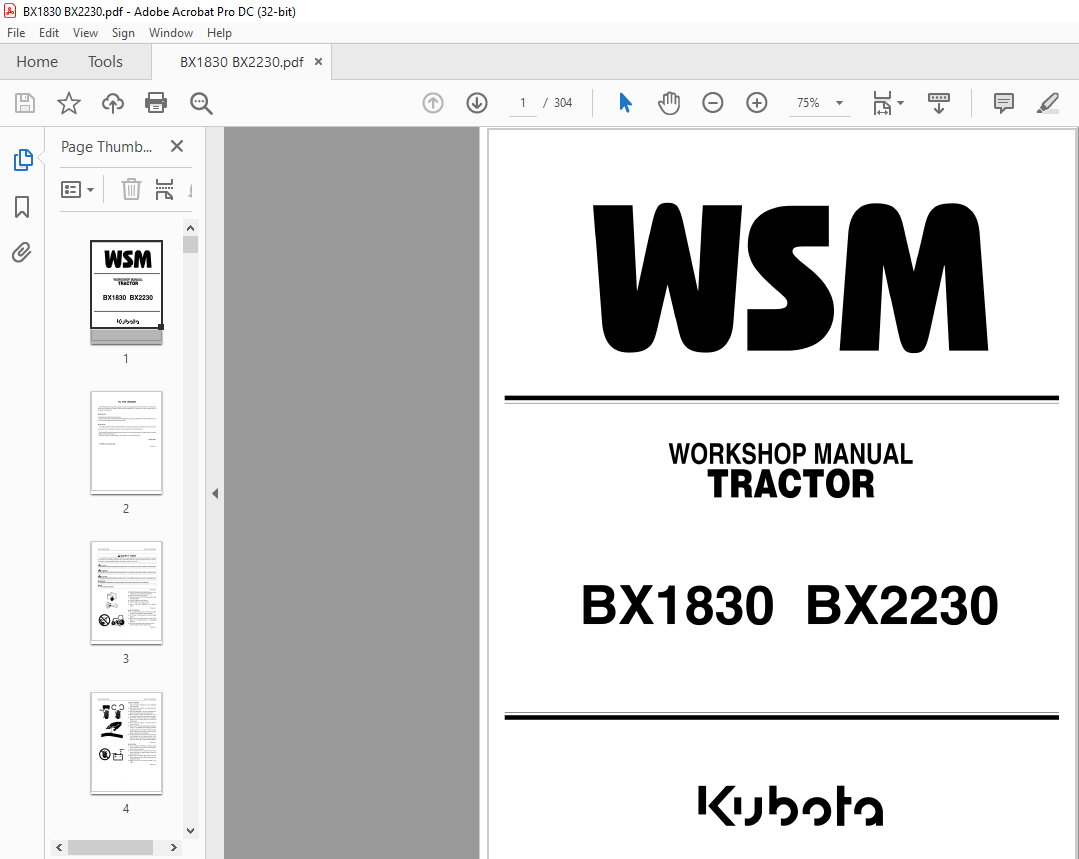Close the Page Thumbnails panel

pos(177,146)
